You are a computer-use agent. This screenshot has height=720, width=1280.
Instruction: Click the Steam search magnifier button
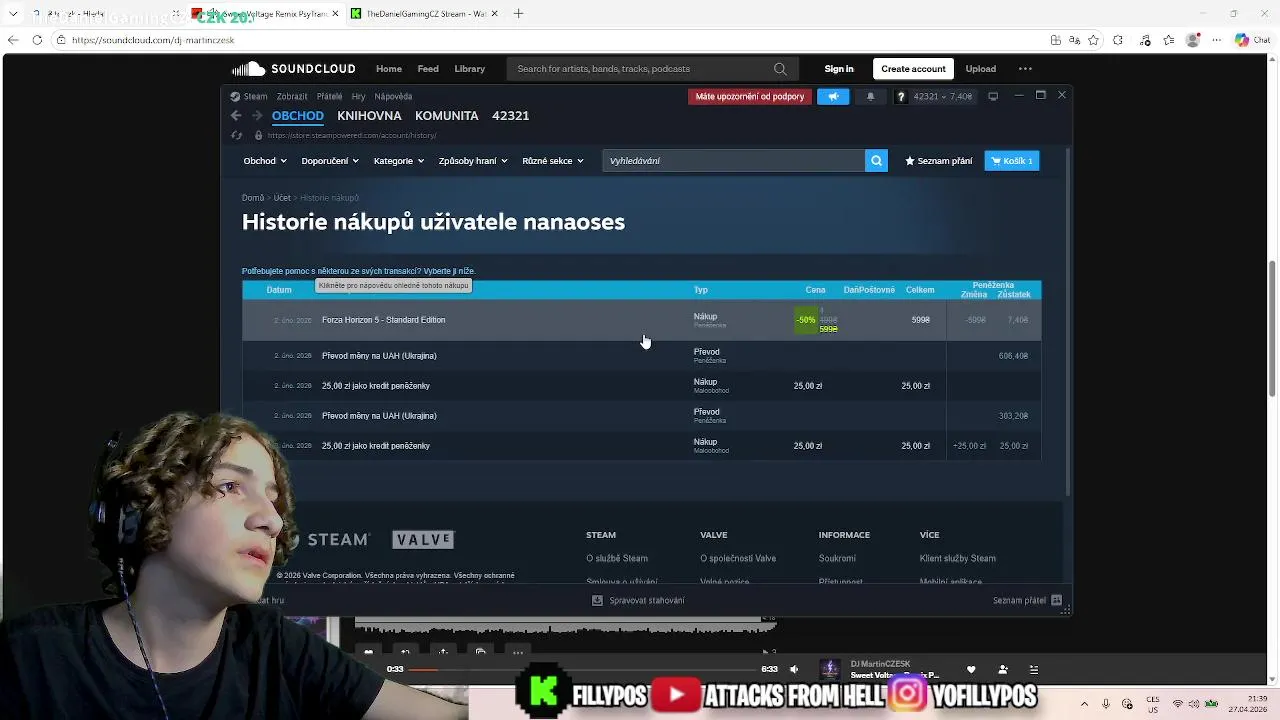coord(876,160)
